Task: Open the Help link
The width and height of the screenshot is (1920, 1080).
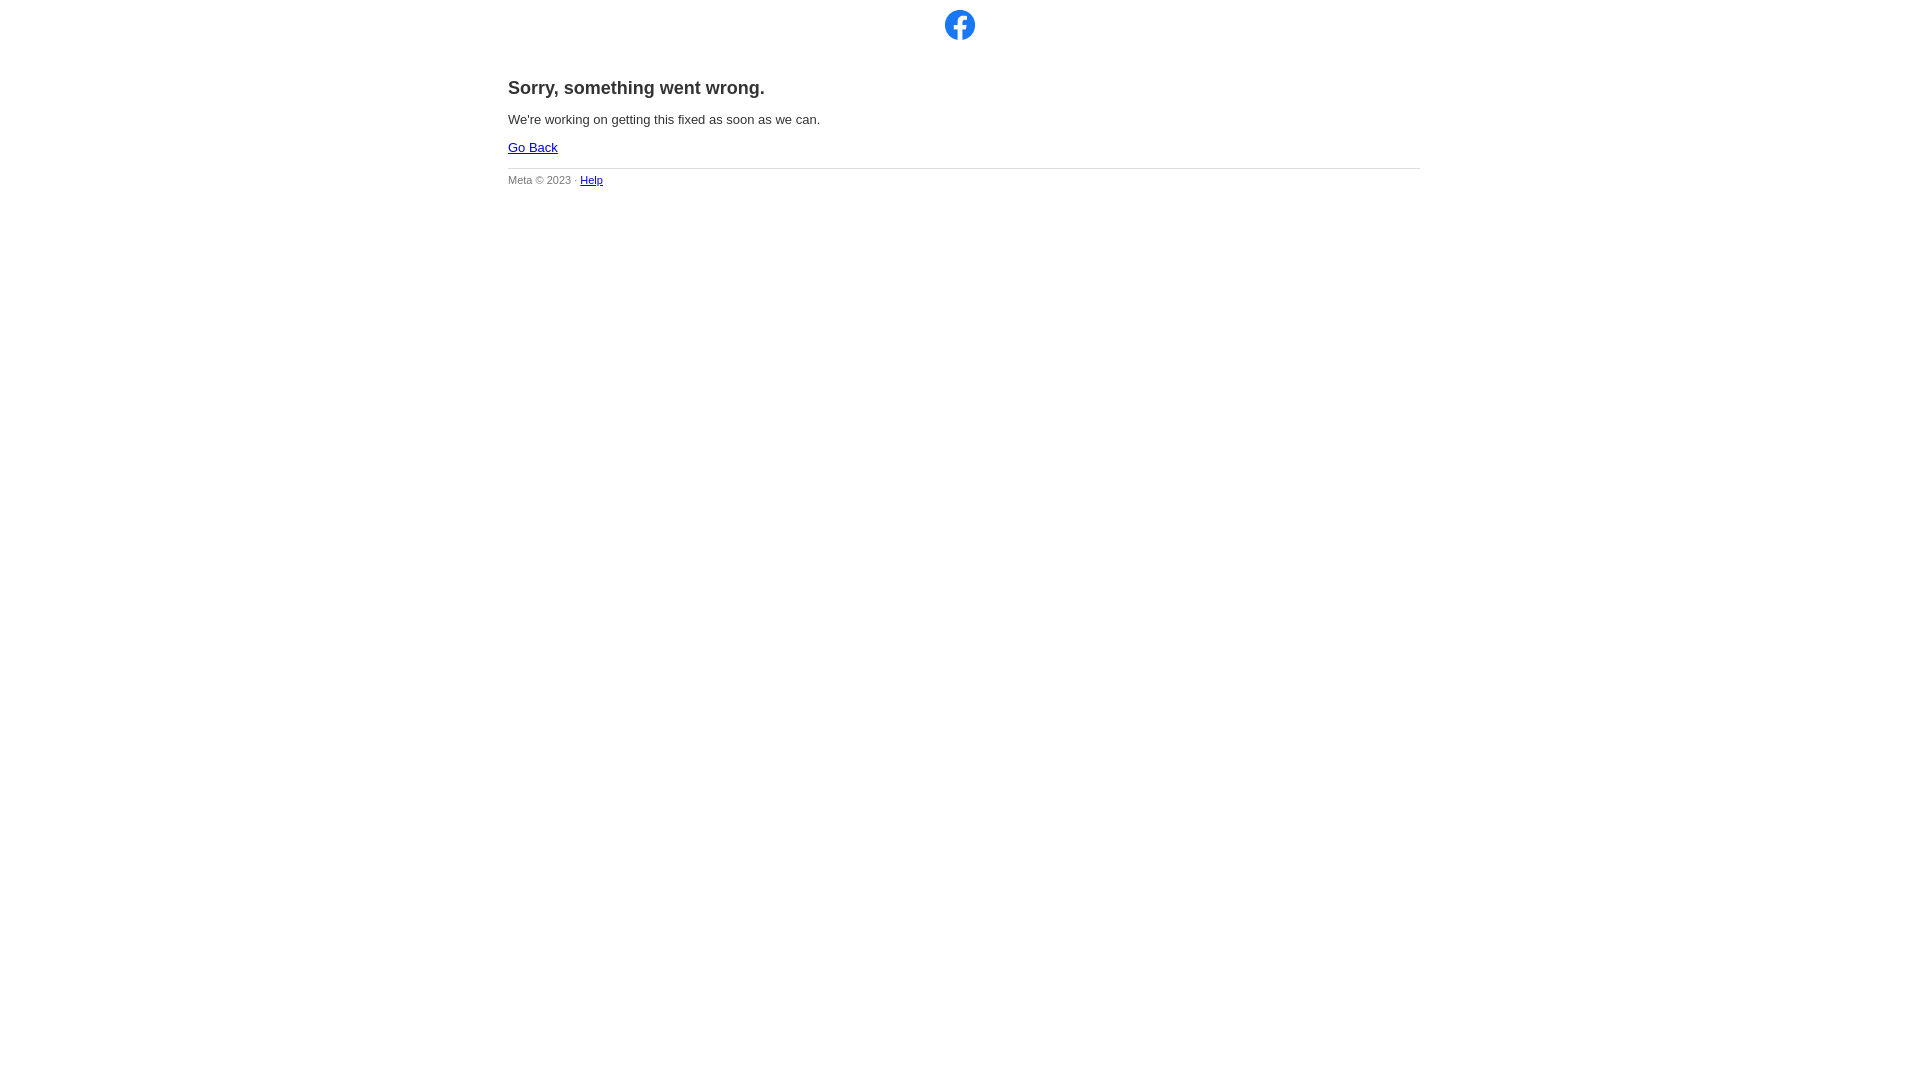Action: click(x=591, y=180)
